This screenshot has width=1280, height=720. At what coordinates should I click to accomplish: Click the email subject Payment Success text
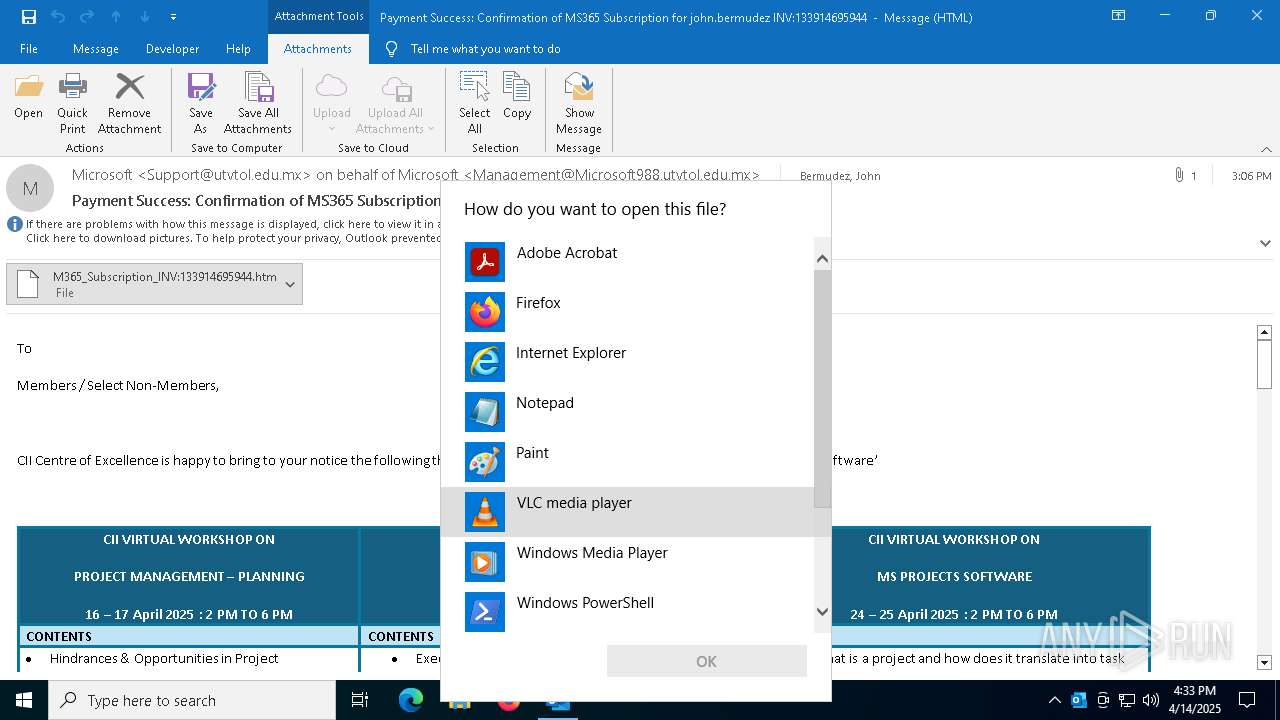[x=256, y=200]
